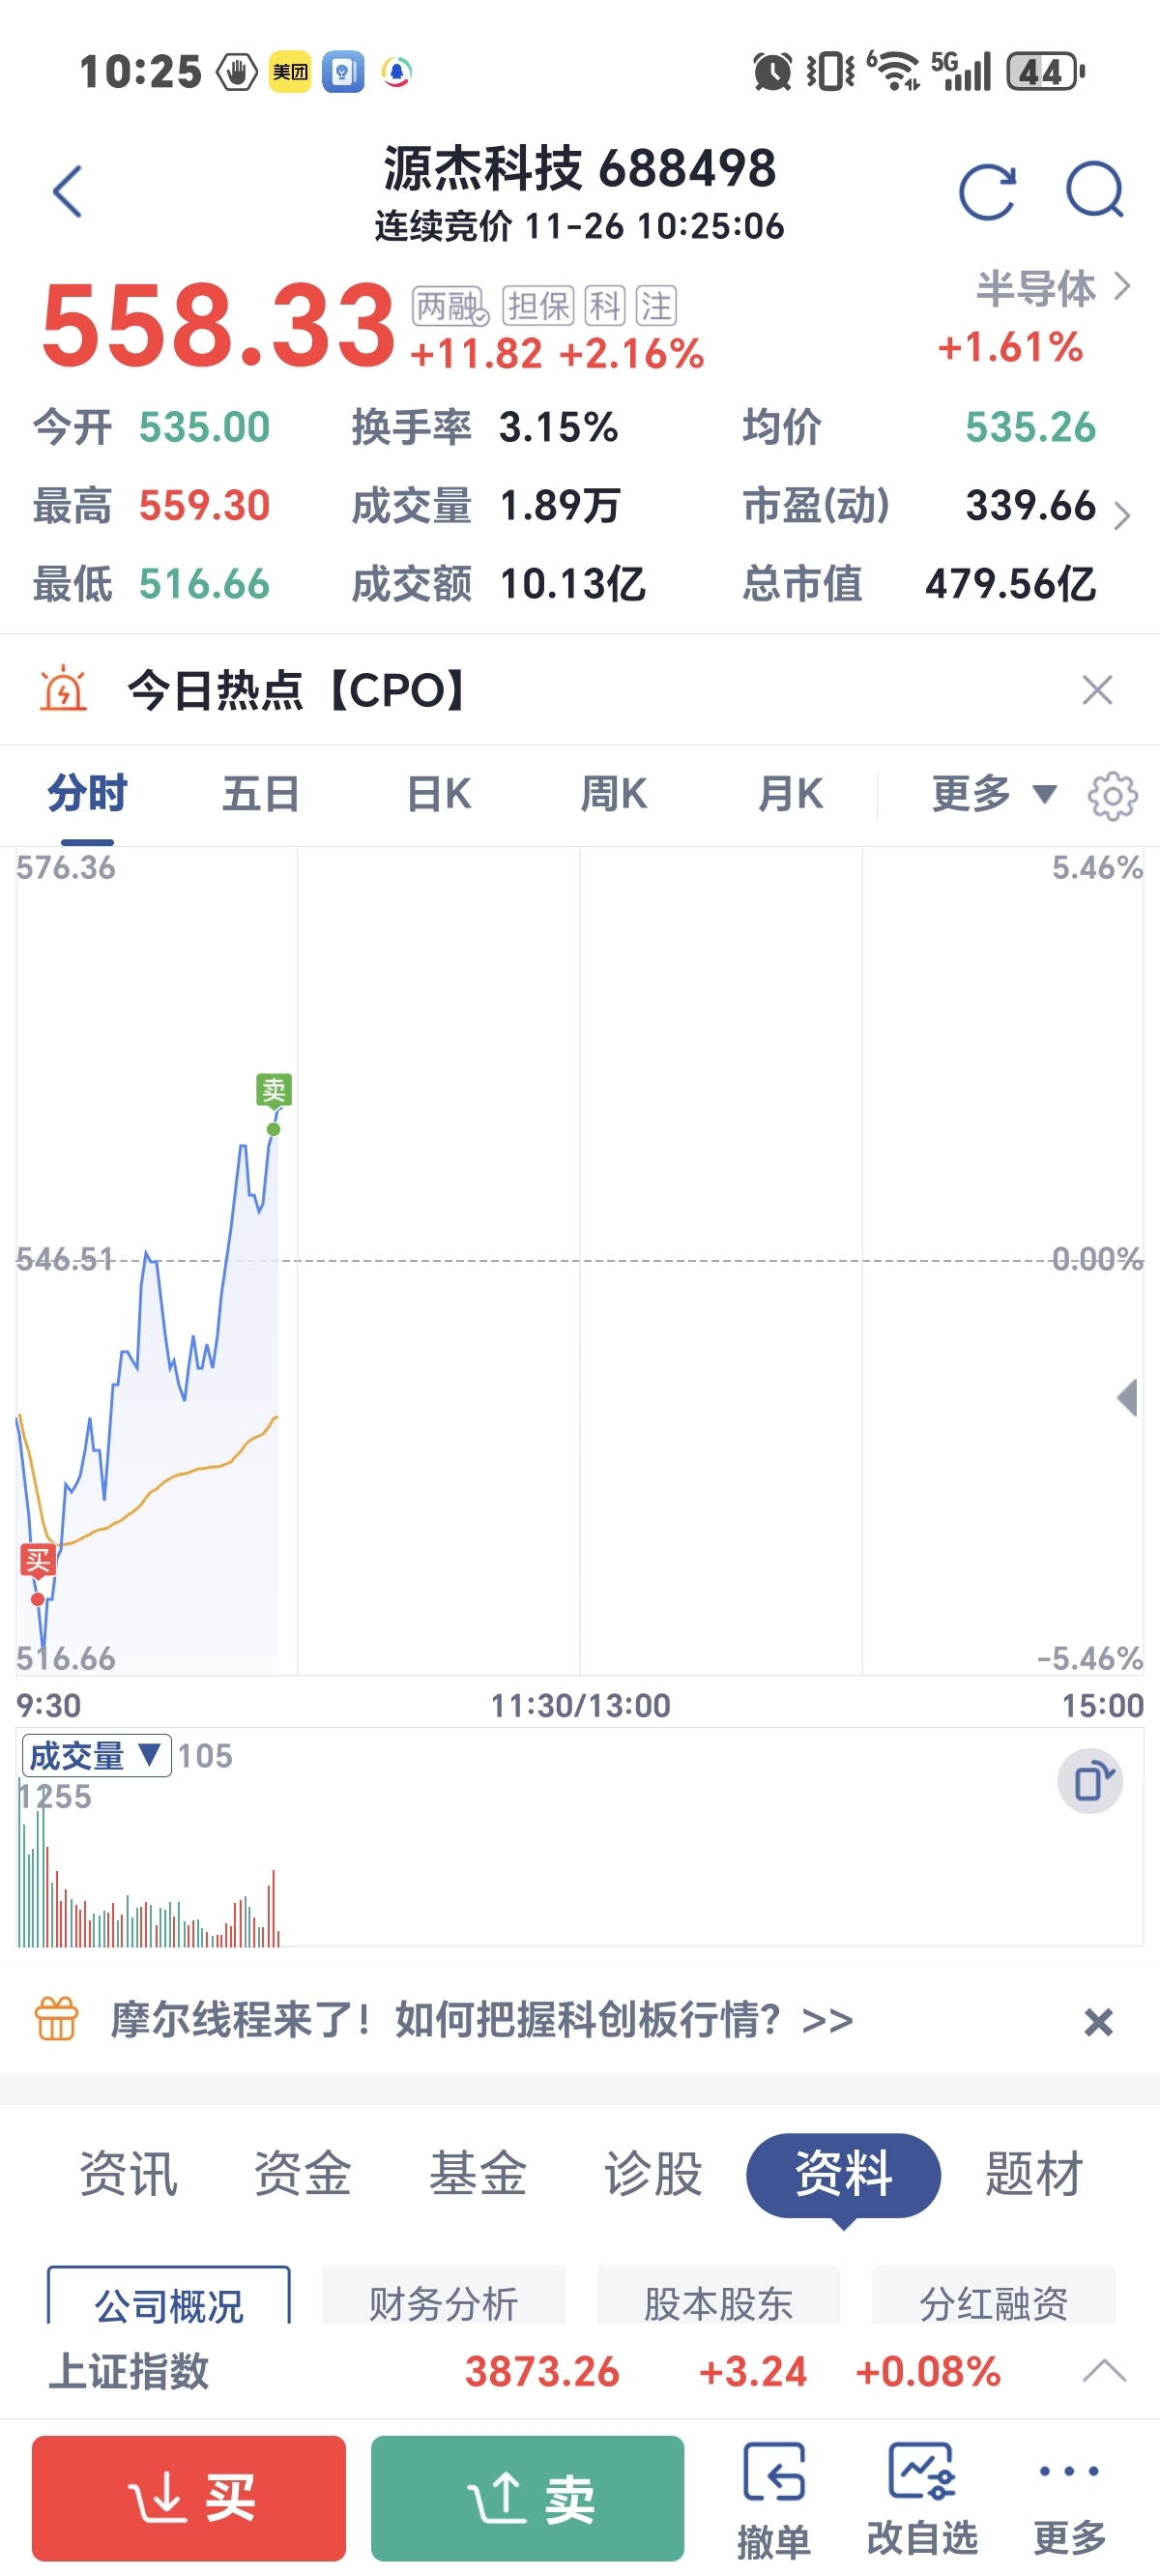Image resolution: width=1160 pixels, height=2576 pixels.
Task: Expand side panel with left triangle
Action: (1127, 1397)
